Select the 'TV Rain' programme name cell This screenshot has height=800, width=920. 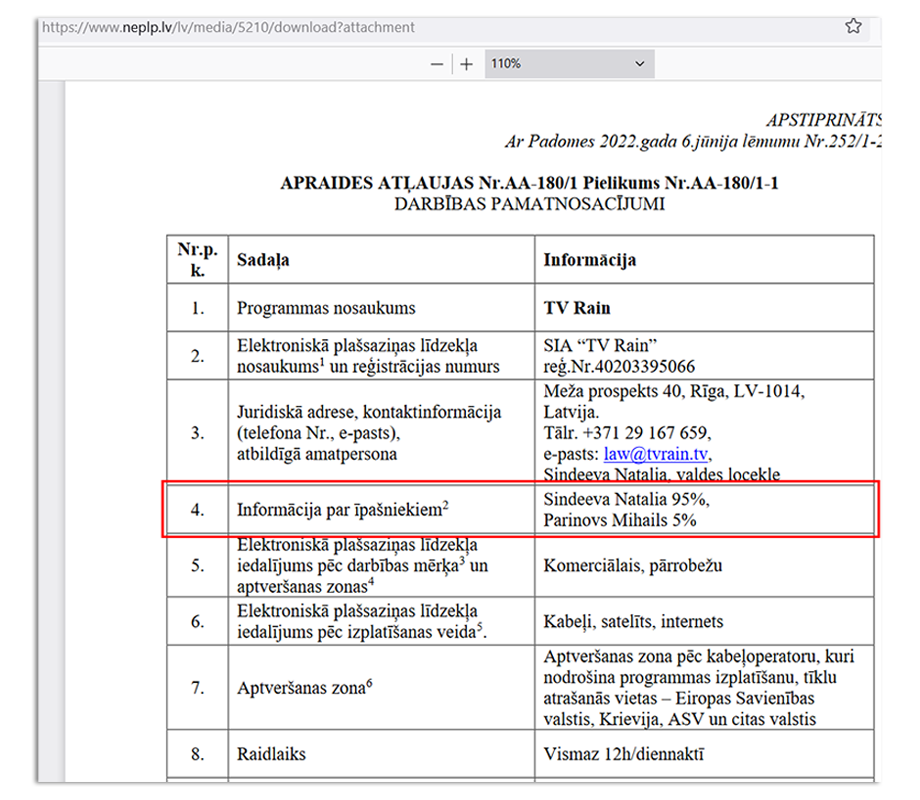coord(704,308)
